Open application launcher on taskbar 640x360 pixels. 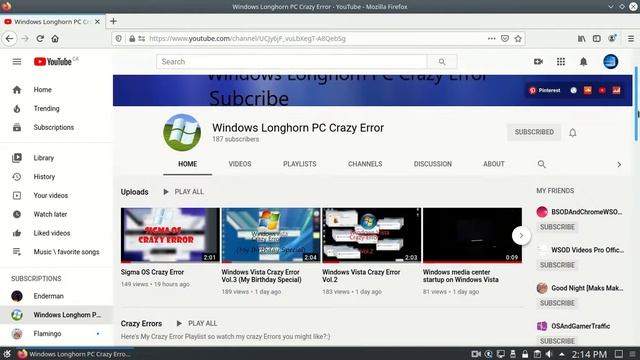click(7, 354)
